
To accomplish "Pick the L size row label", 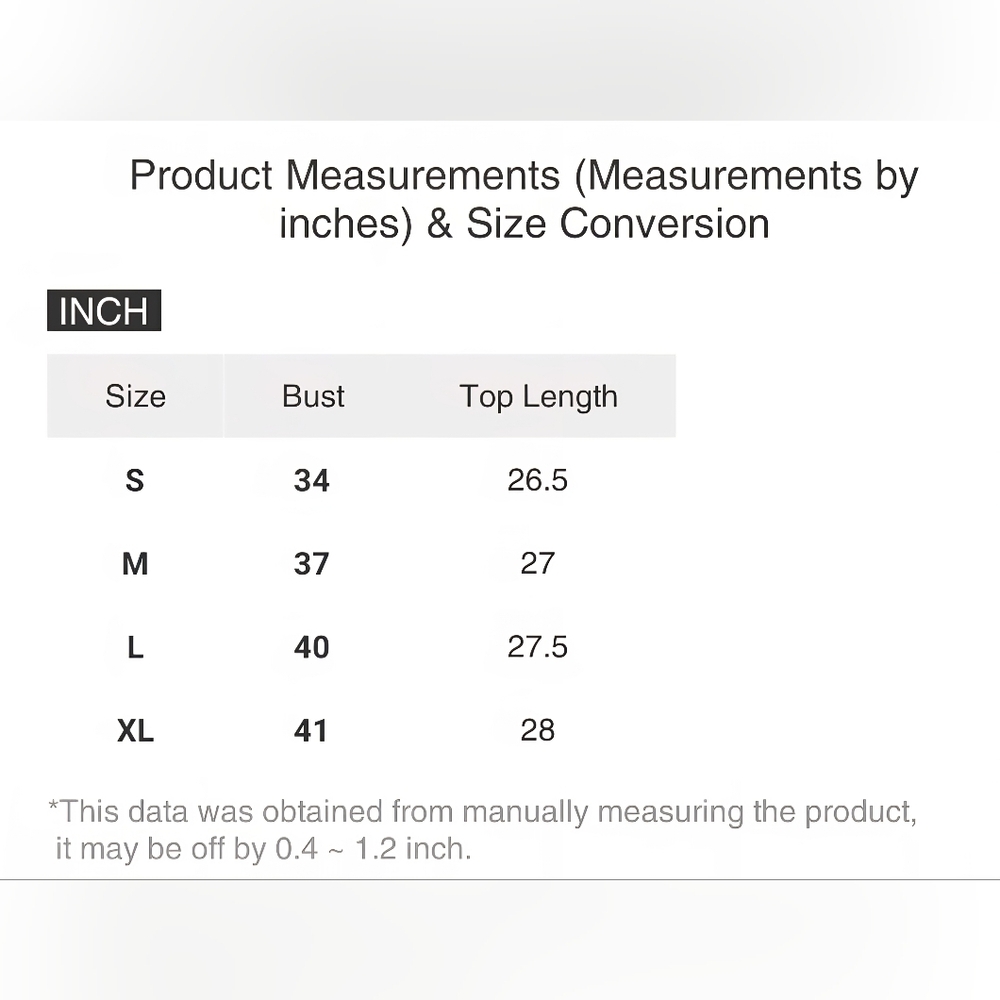I will coord(135,648).
